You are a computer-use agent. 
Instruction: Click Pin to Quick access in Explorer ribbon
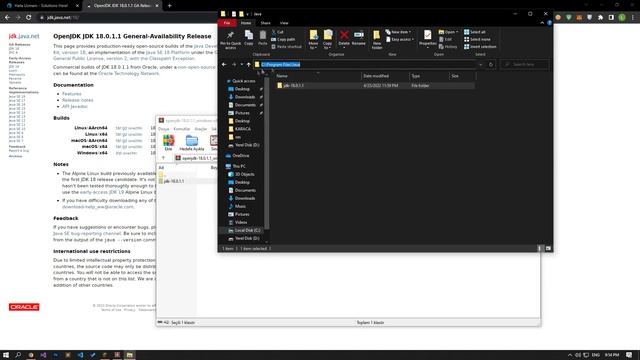point(230,40)
